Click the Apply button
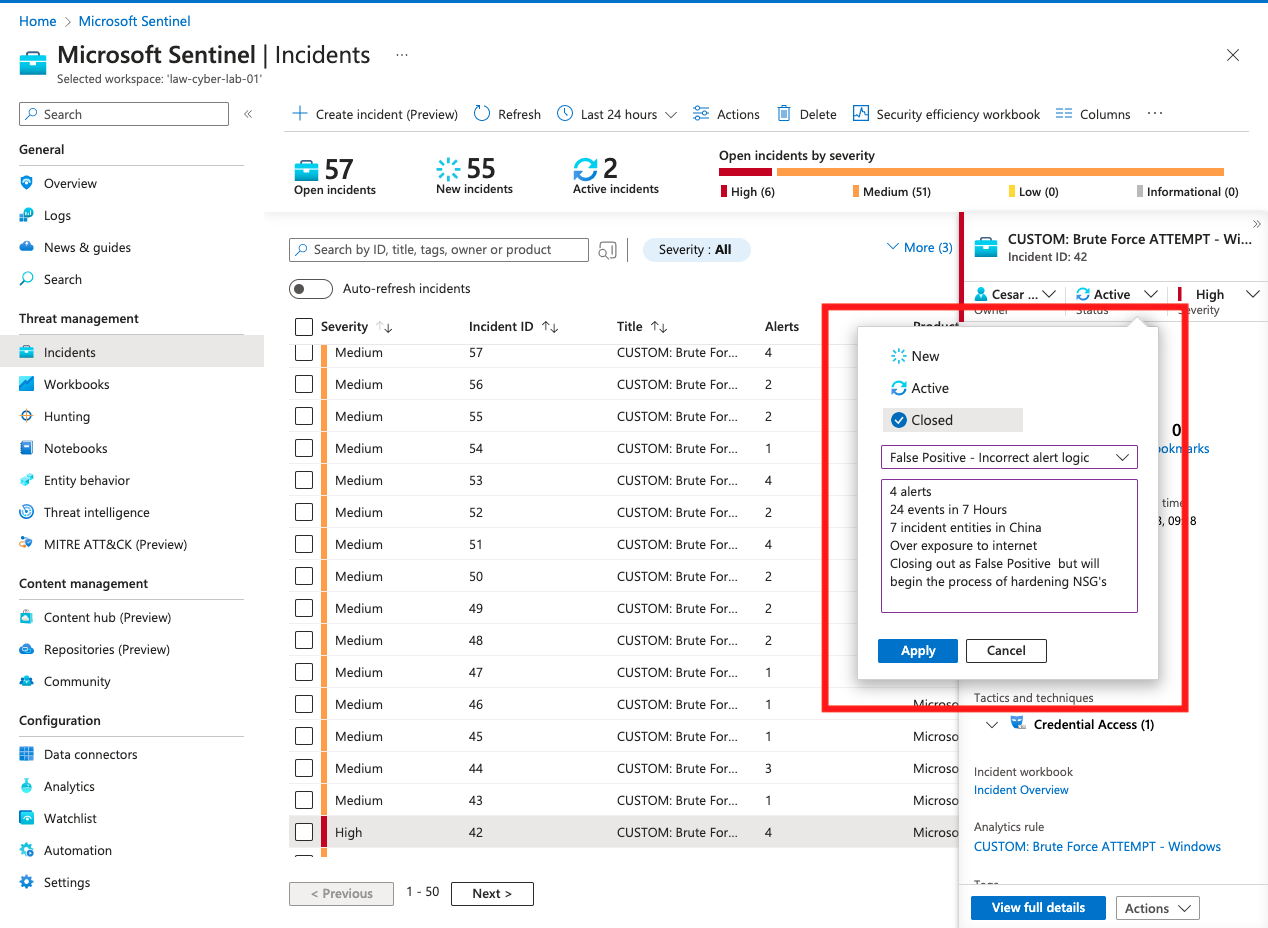 [x=918, y=651]
